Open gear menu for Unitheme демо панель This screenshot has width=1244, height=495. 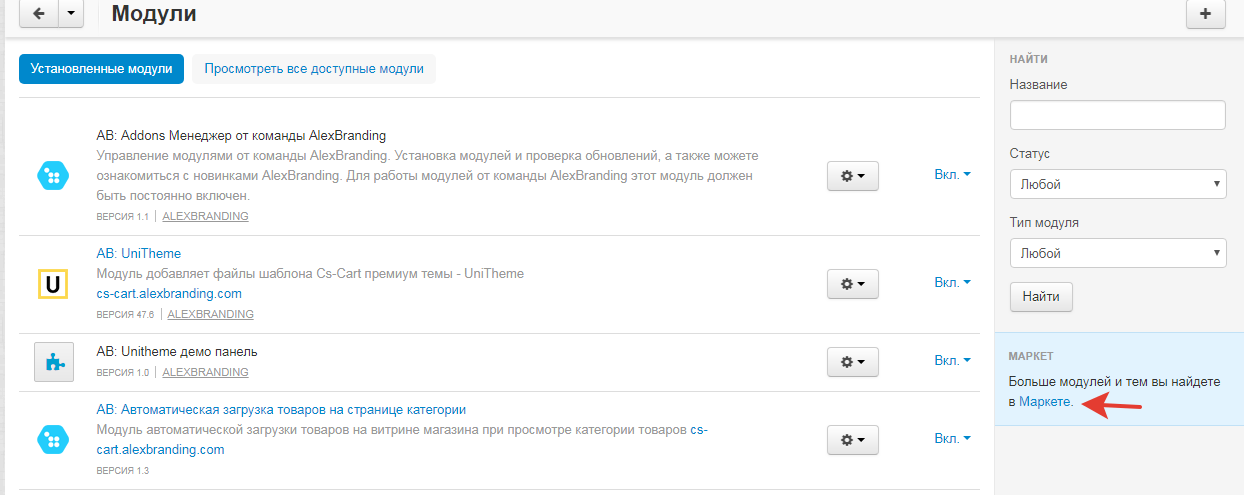[x=852, y=361]
